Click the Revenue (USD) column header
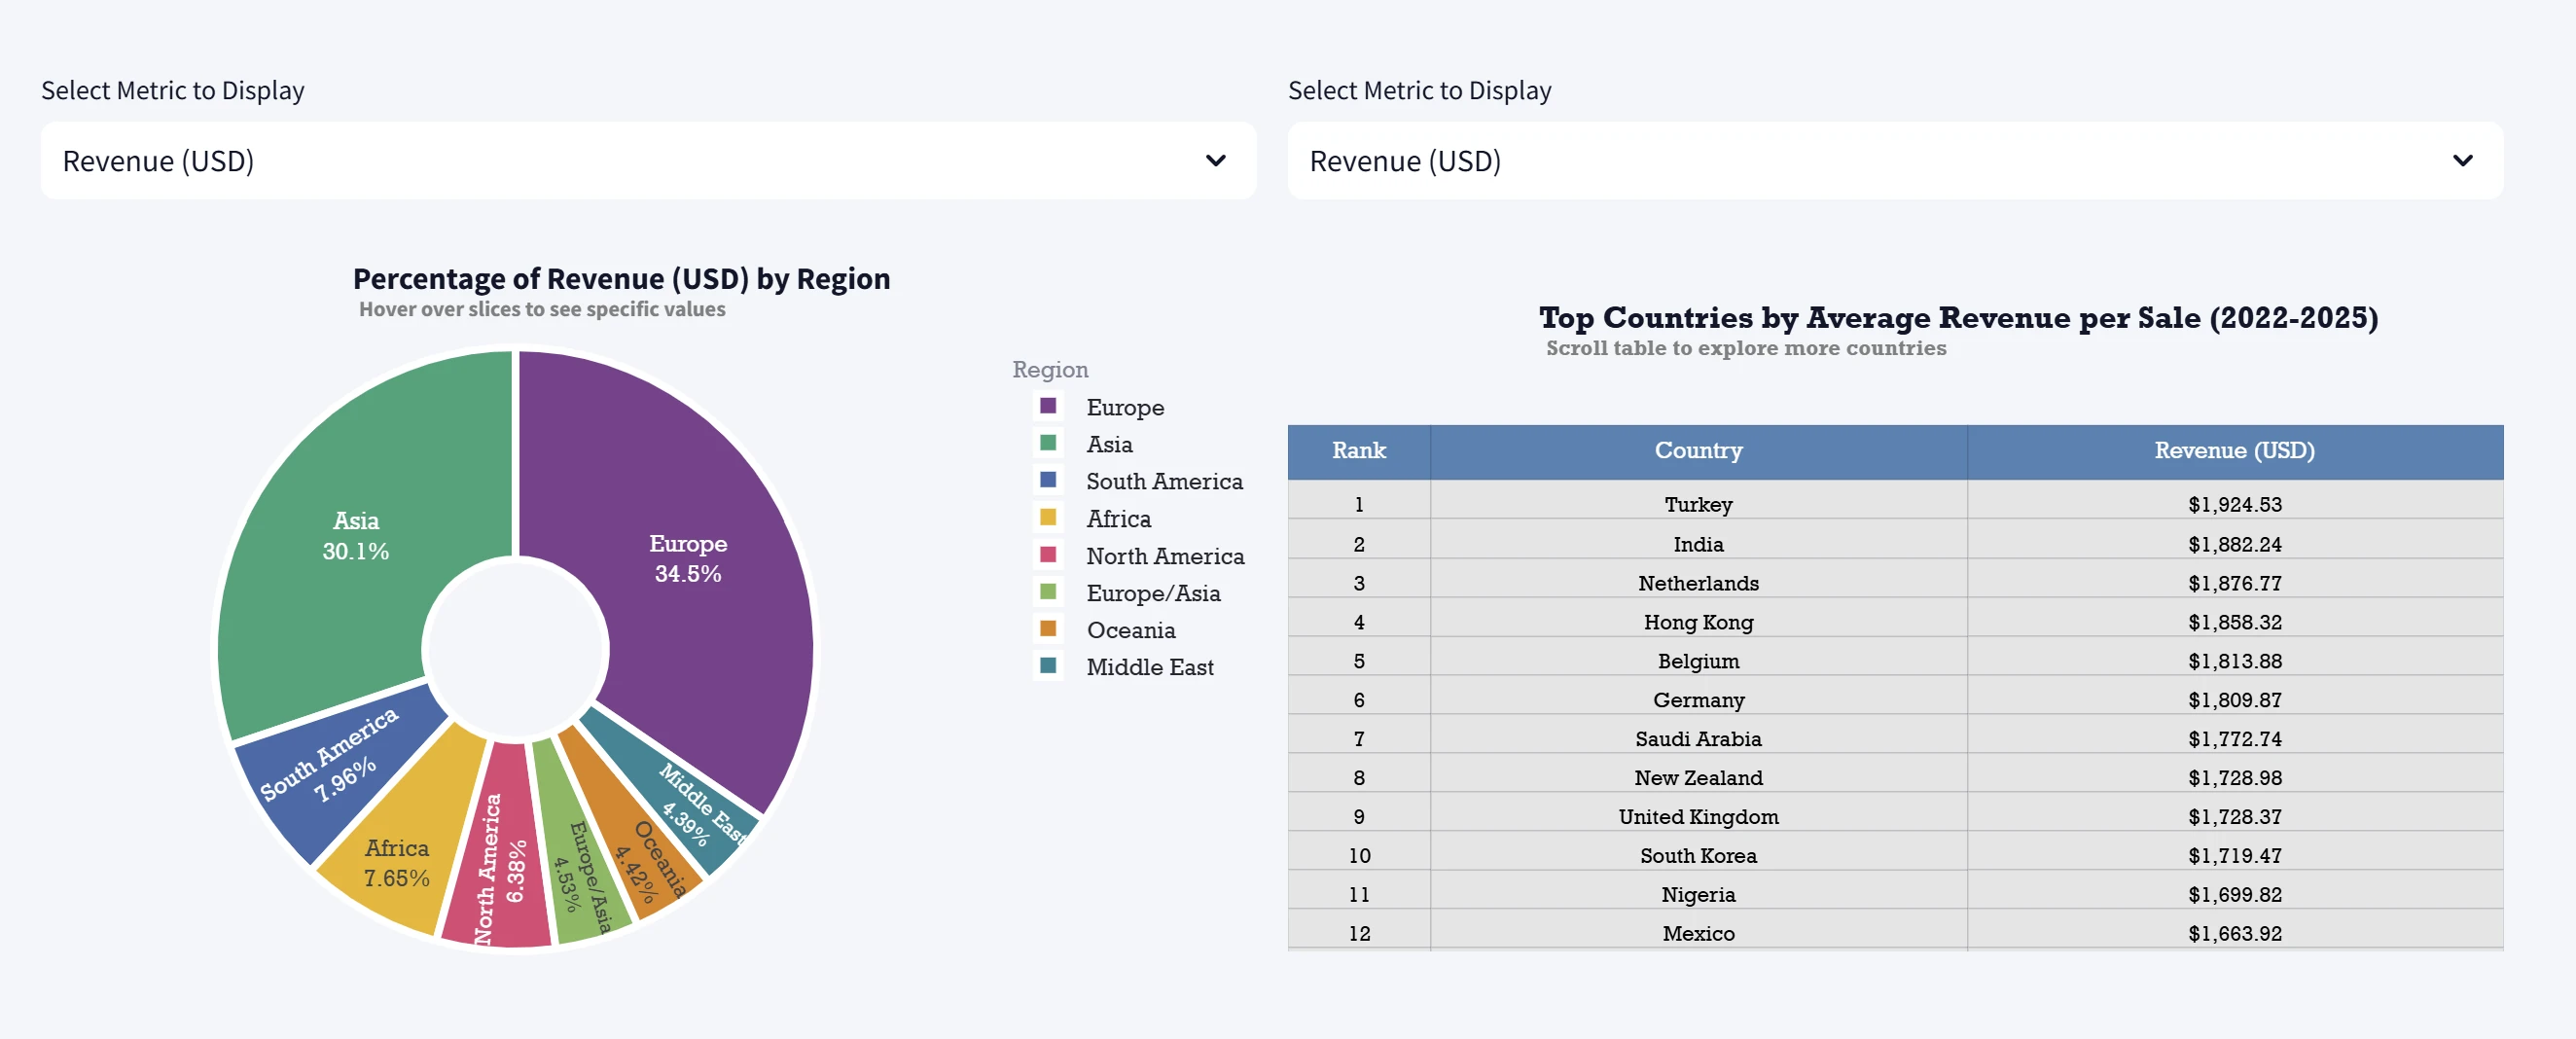The image size is (2576, 1039). 2233,451
